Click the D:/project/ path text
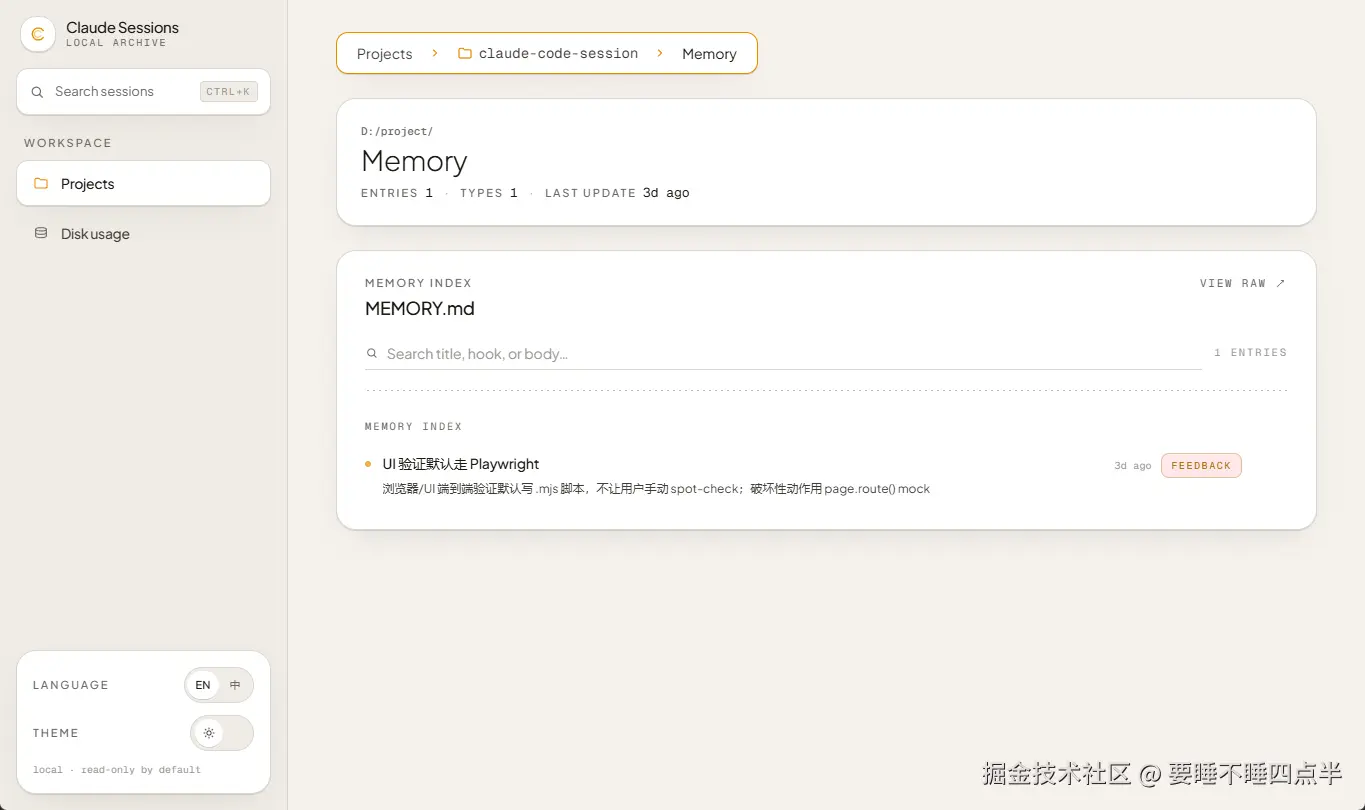Image resolution: width=1365 pixels, height=810 pixels. click(x=397, y=131)
